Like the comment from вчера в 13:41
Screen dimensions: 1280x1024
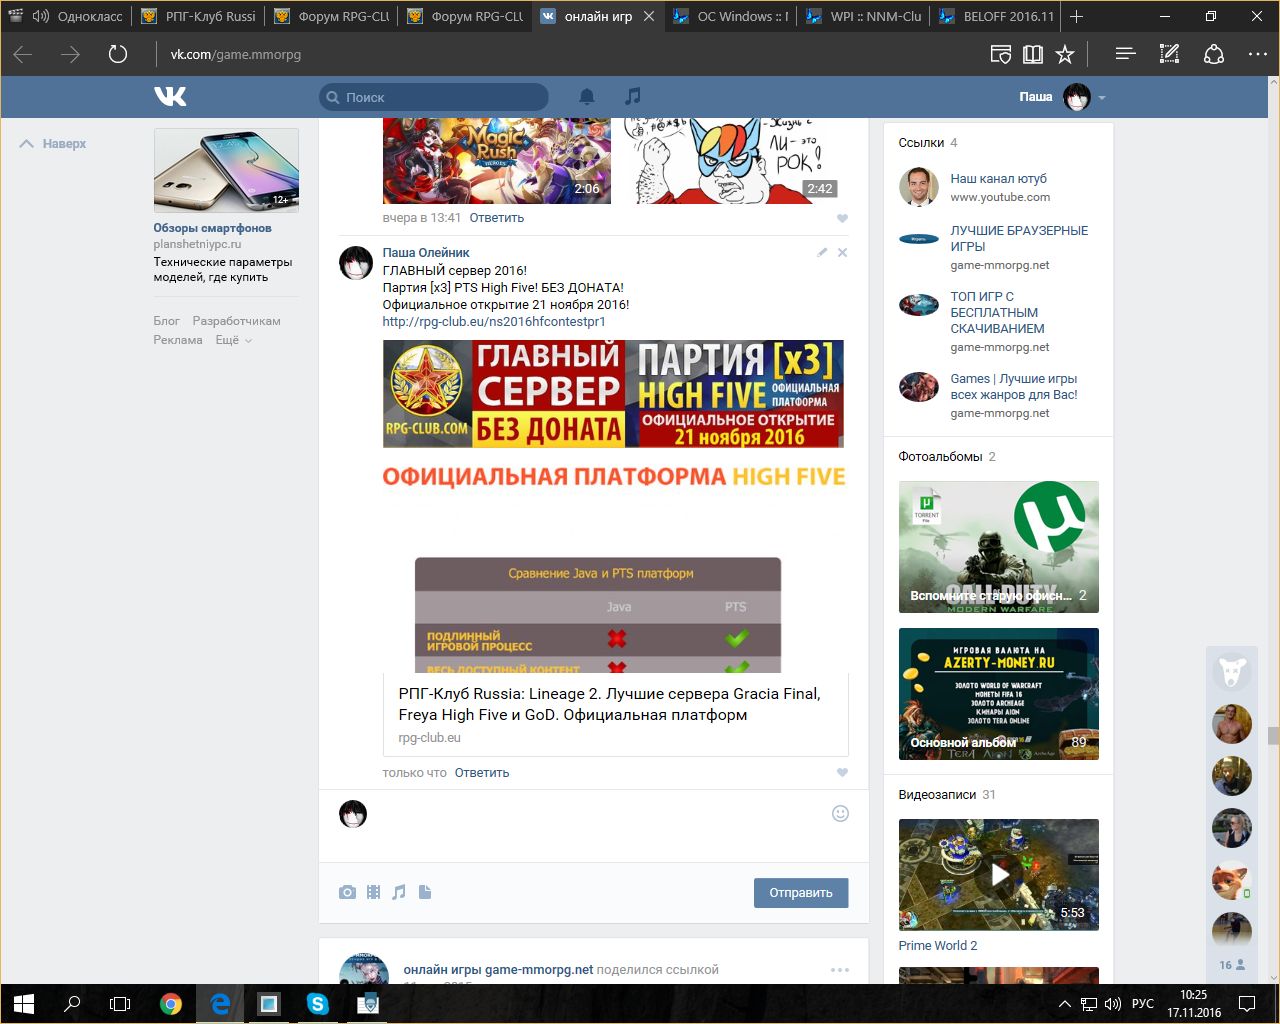842,218
